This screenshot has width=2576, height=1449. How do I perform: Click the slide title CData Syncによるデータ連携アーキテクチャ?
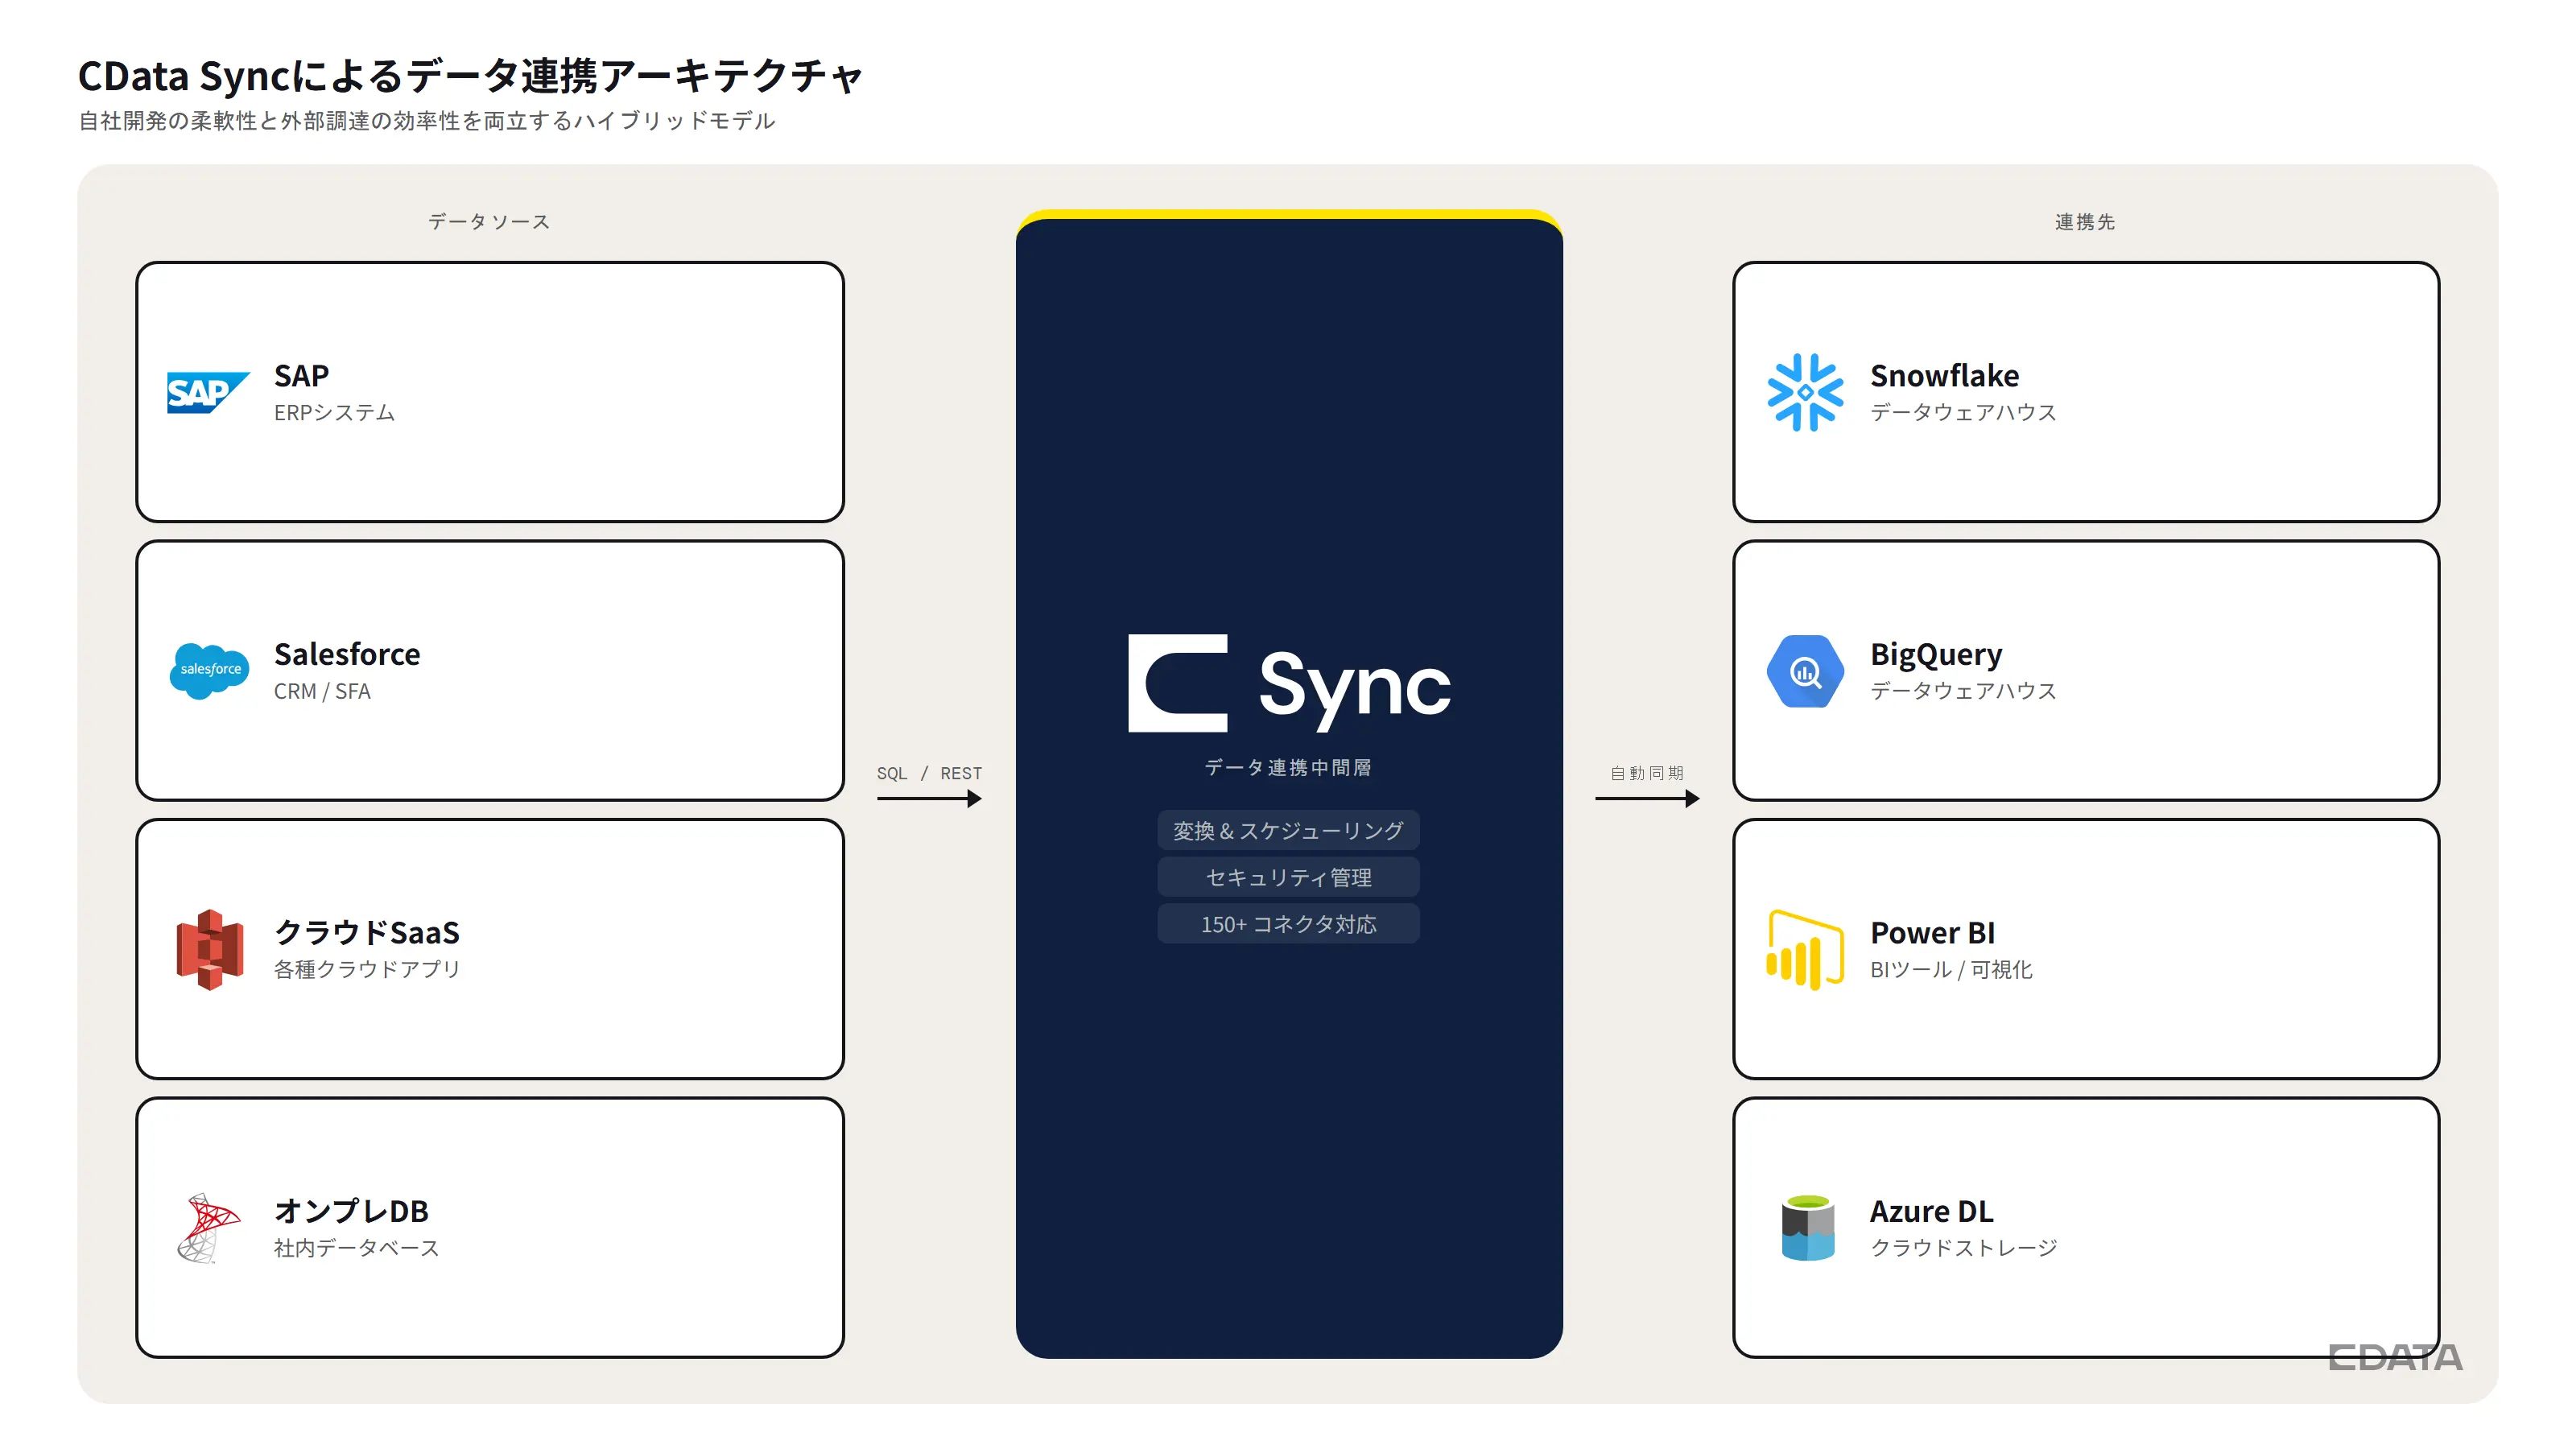470,76
